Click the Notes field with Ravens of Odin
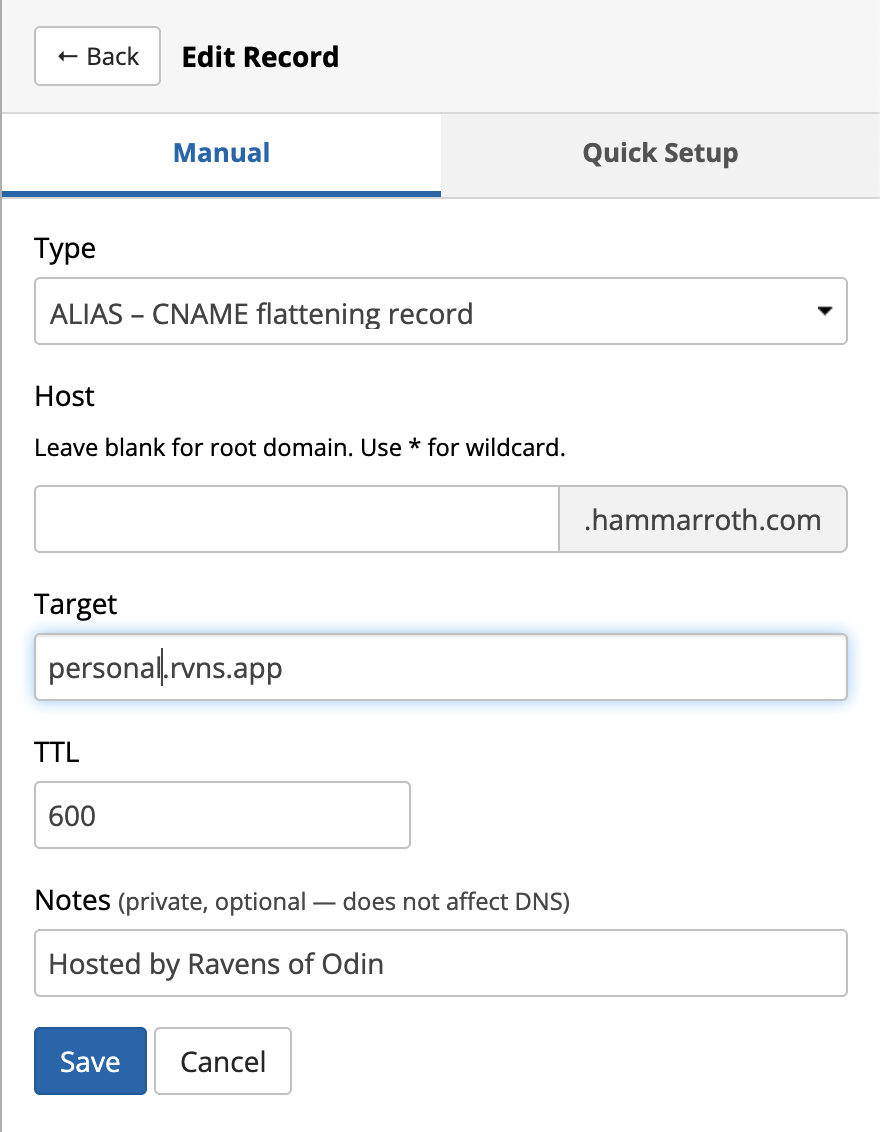 (x=440, y=963)
